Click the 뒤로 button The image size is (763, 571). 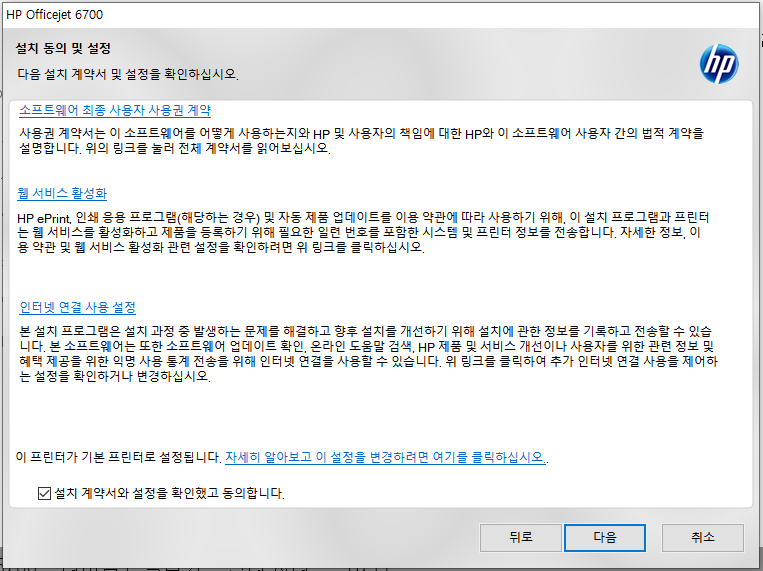tap(520, 537)
